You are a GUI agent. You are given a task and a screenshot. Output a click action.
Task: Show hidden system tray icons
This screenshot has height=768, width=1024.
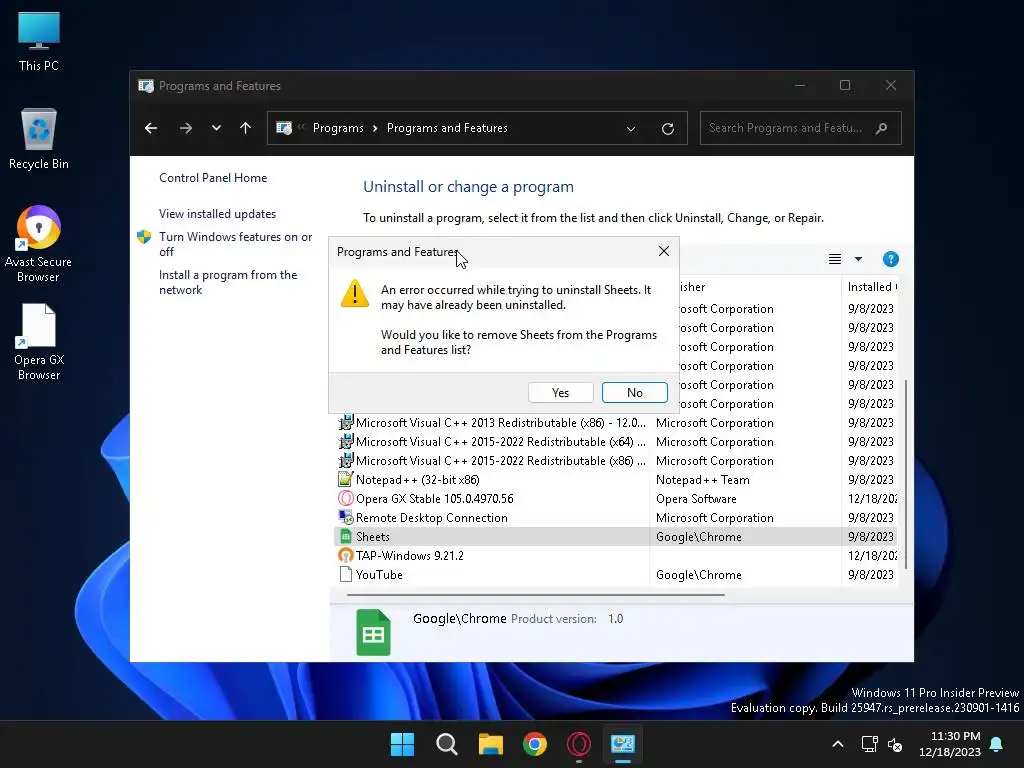(838, 744)
